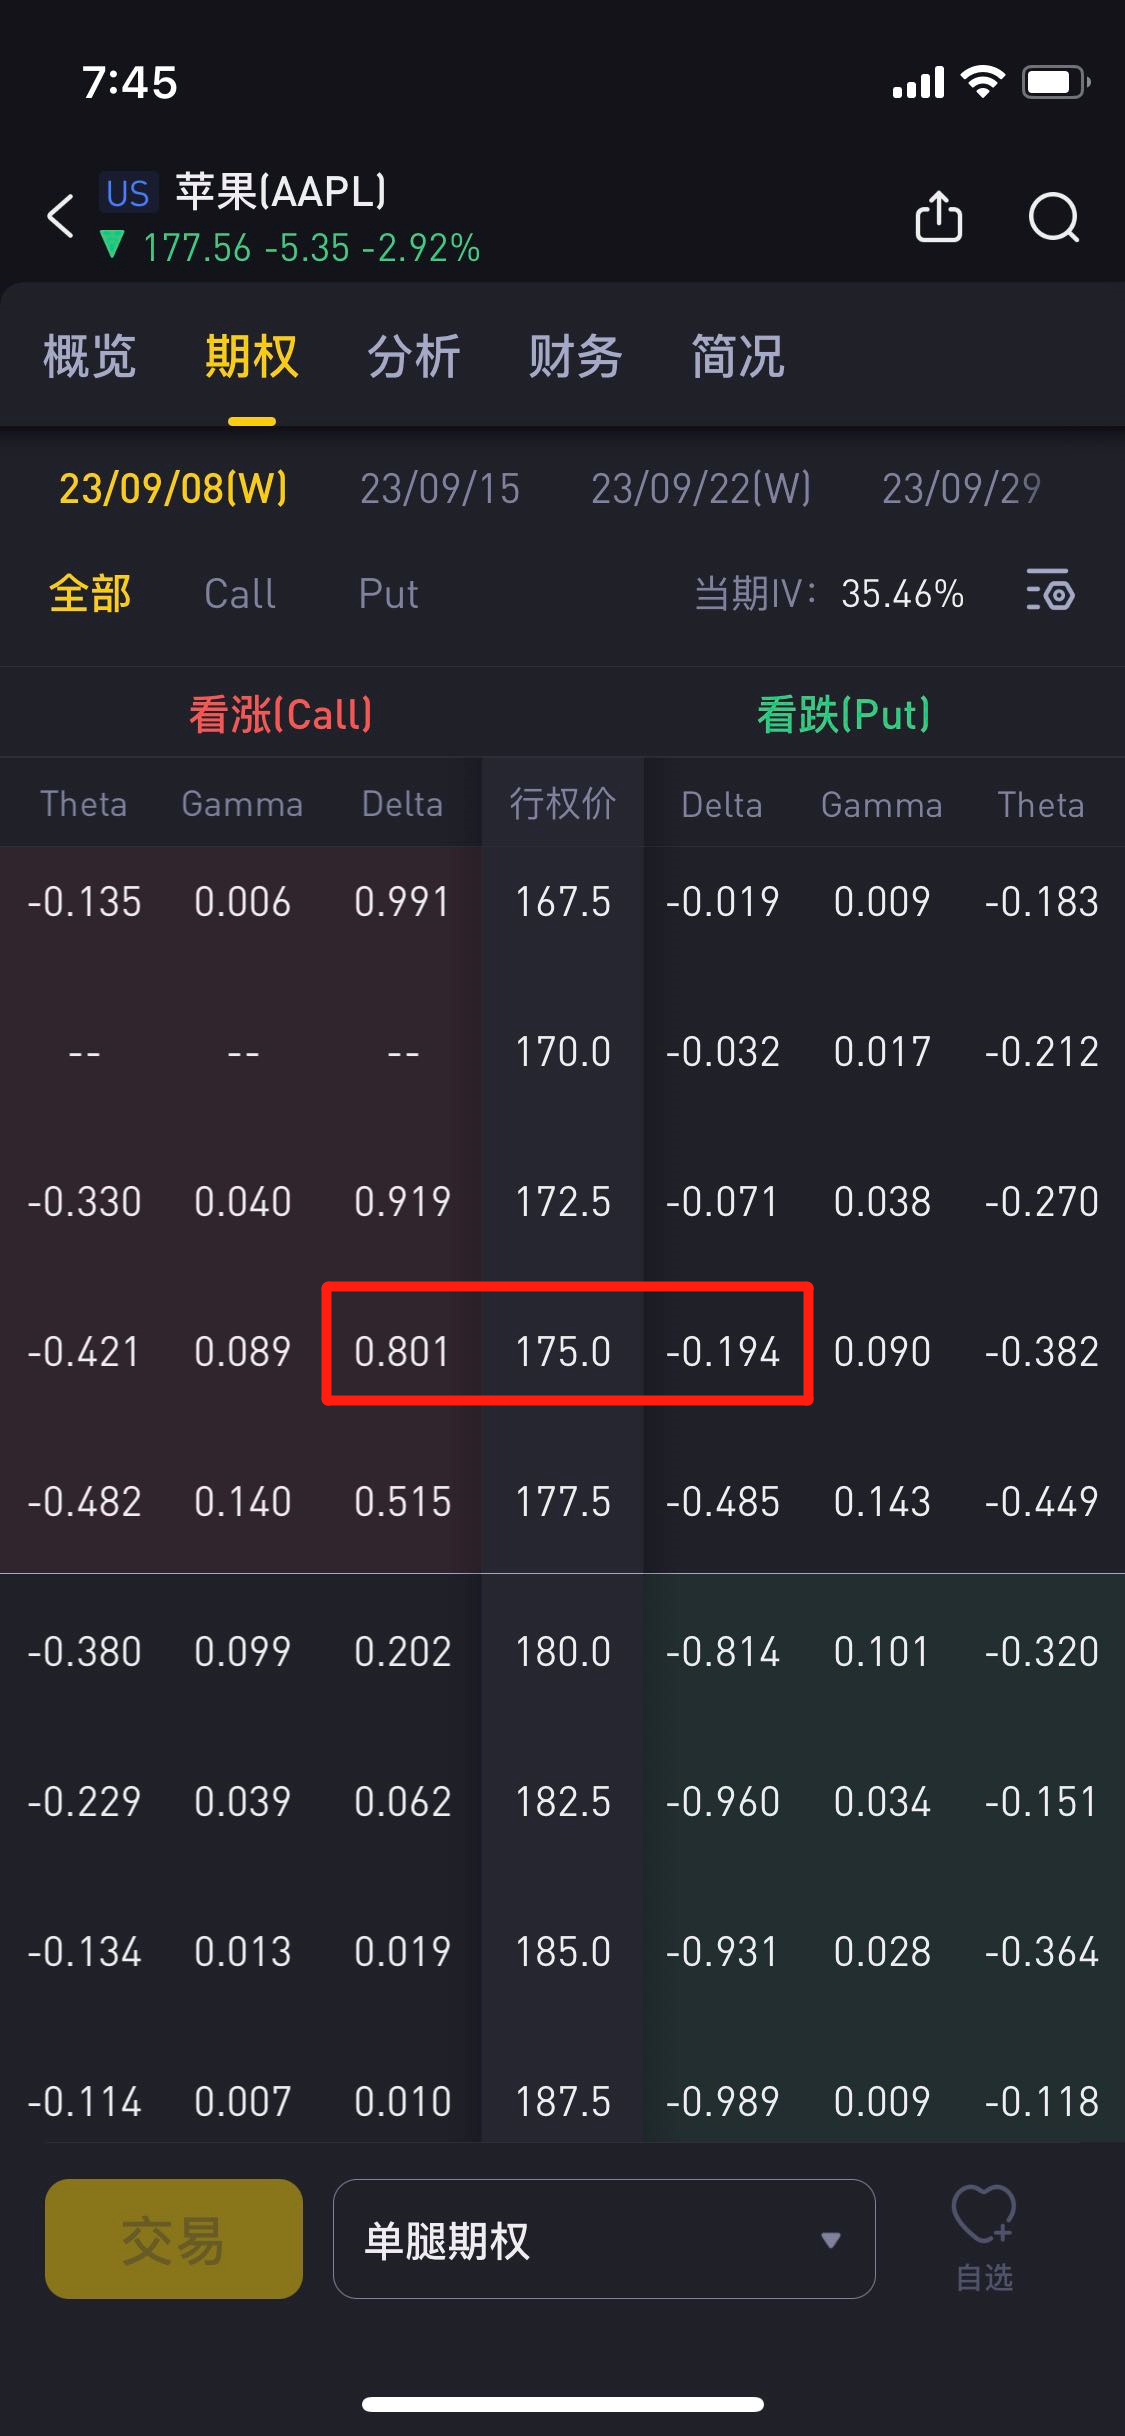Image resolution: width=1125 pixels, height=2436 pixels.
Task: Select the 175.0 strike price row
Action: point(563,1352)
